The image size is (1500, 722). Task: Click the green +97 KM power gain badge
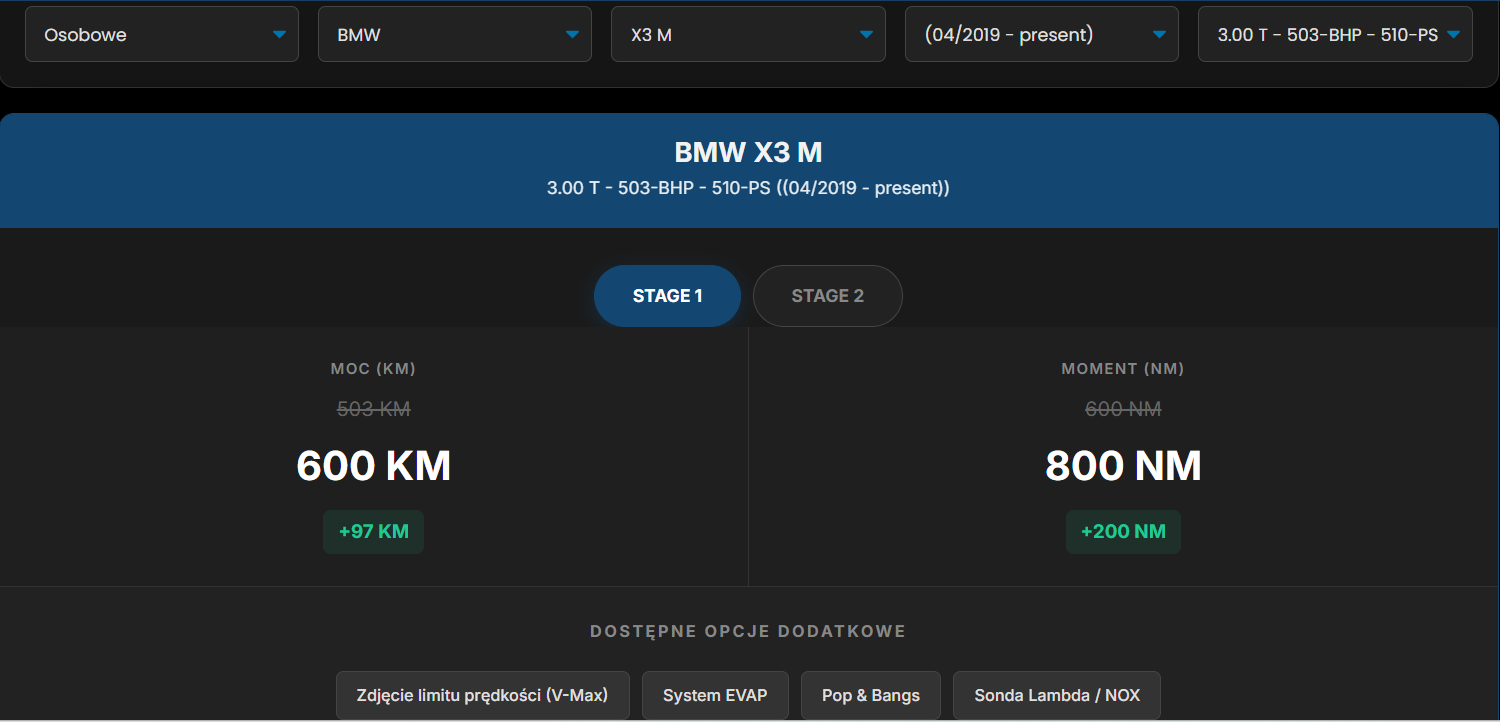[x=373, y=531]
